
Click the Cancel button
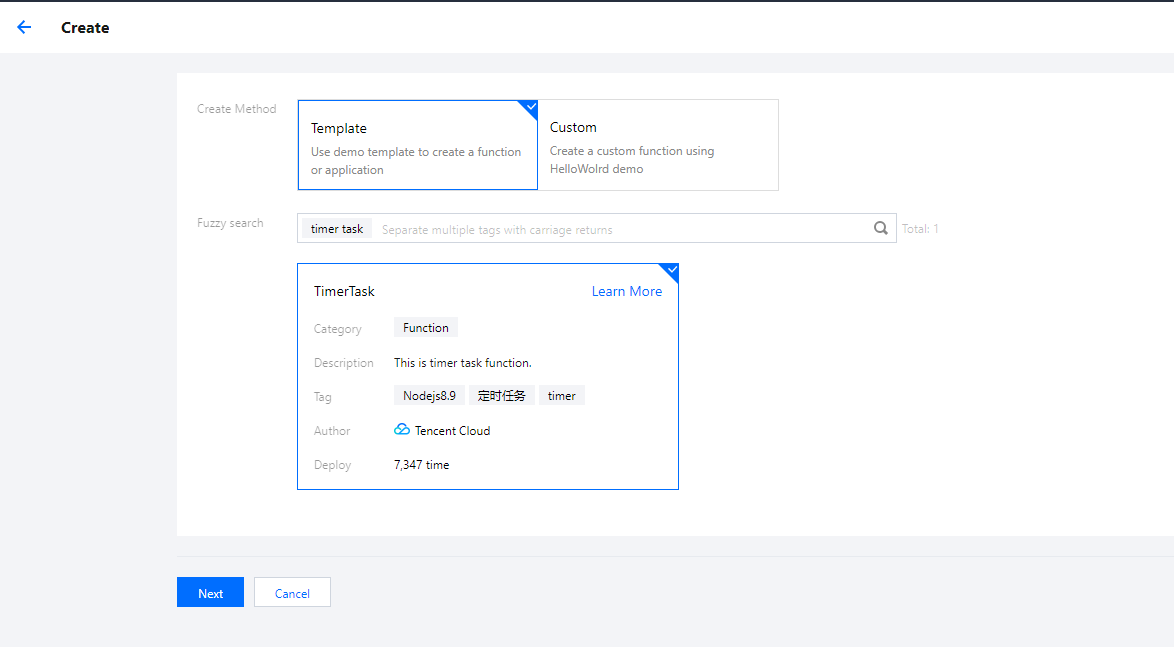(292, 593)
